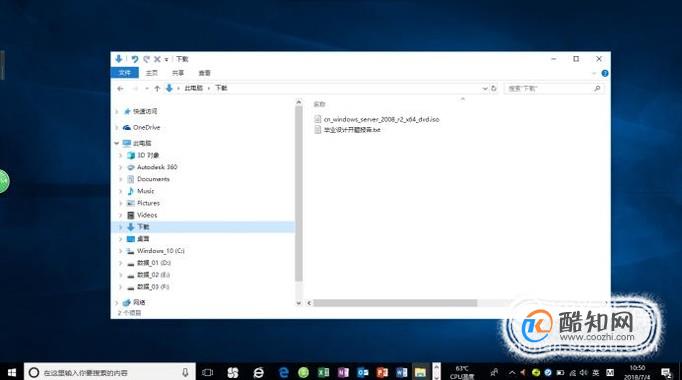Screen dimensions: 682x380
Task: Click the horizontal scrollbar in file list
Action: click(x=395, y=303)
